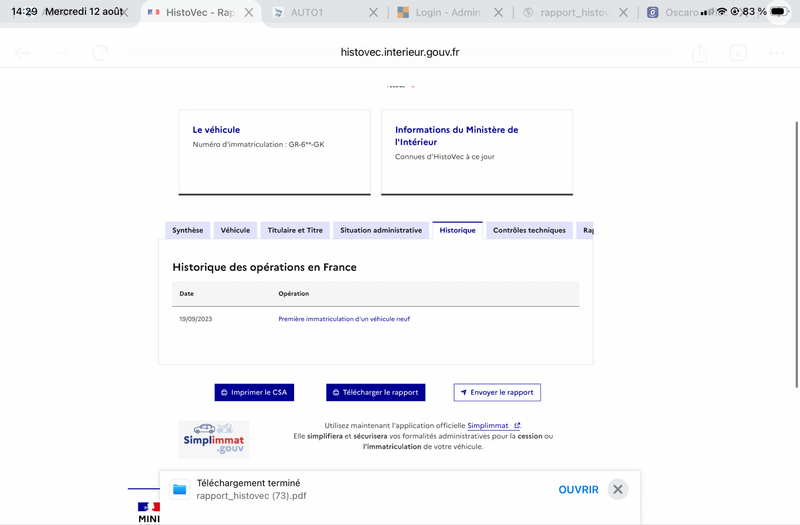Select the Situation administrative tab

point(381,230)
